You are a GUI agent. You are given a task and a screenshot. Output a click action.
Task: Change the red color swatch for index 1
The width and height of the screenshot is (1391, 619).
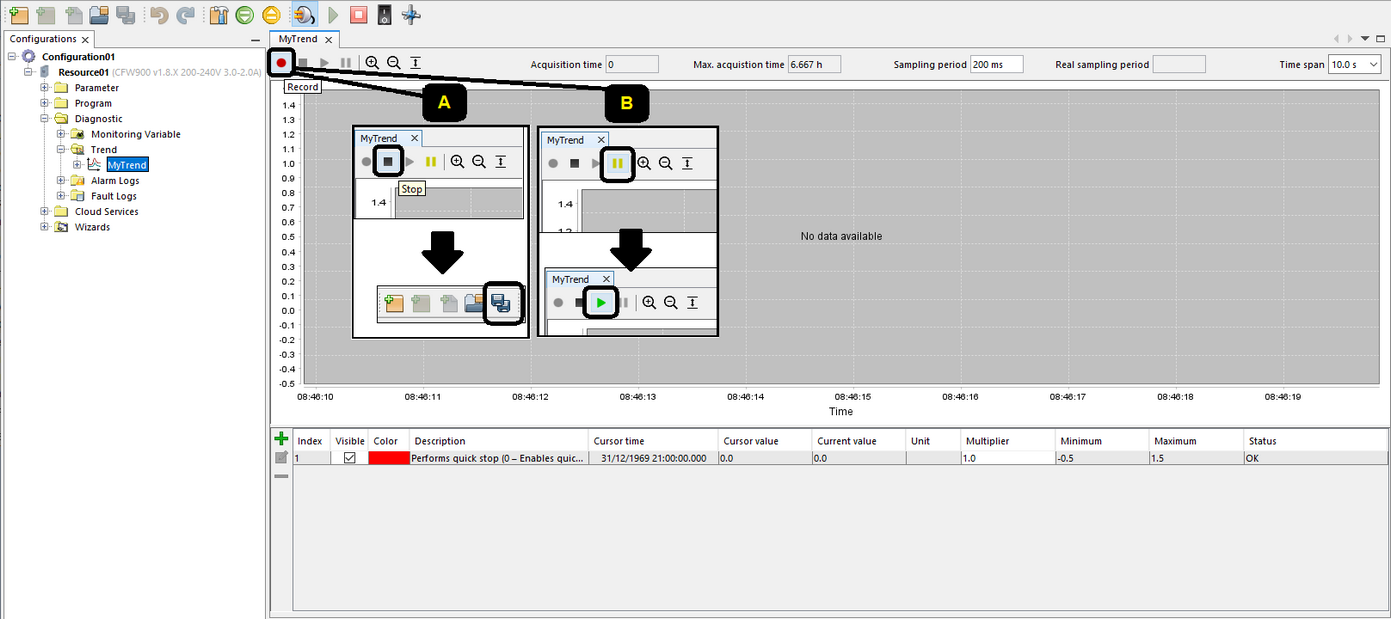pos(387,458)
